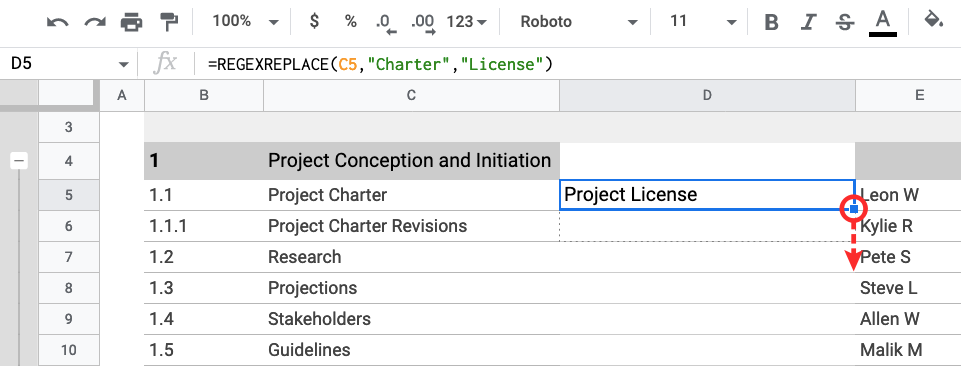The image size is (961, 366).
Task: Open the Roboto font dropdown
Action: click(578, 22)
